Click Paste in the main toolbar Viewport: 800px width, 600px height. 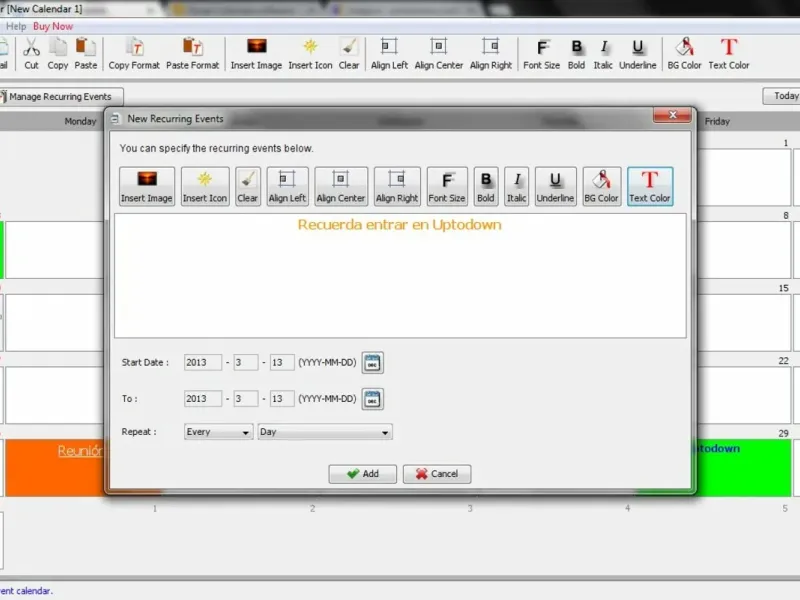click(x=85, y=54)
